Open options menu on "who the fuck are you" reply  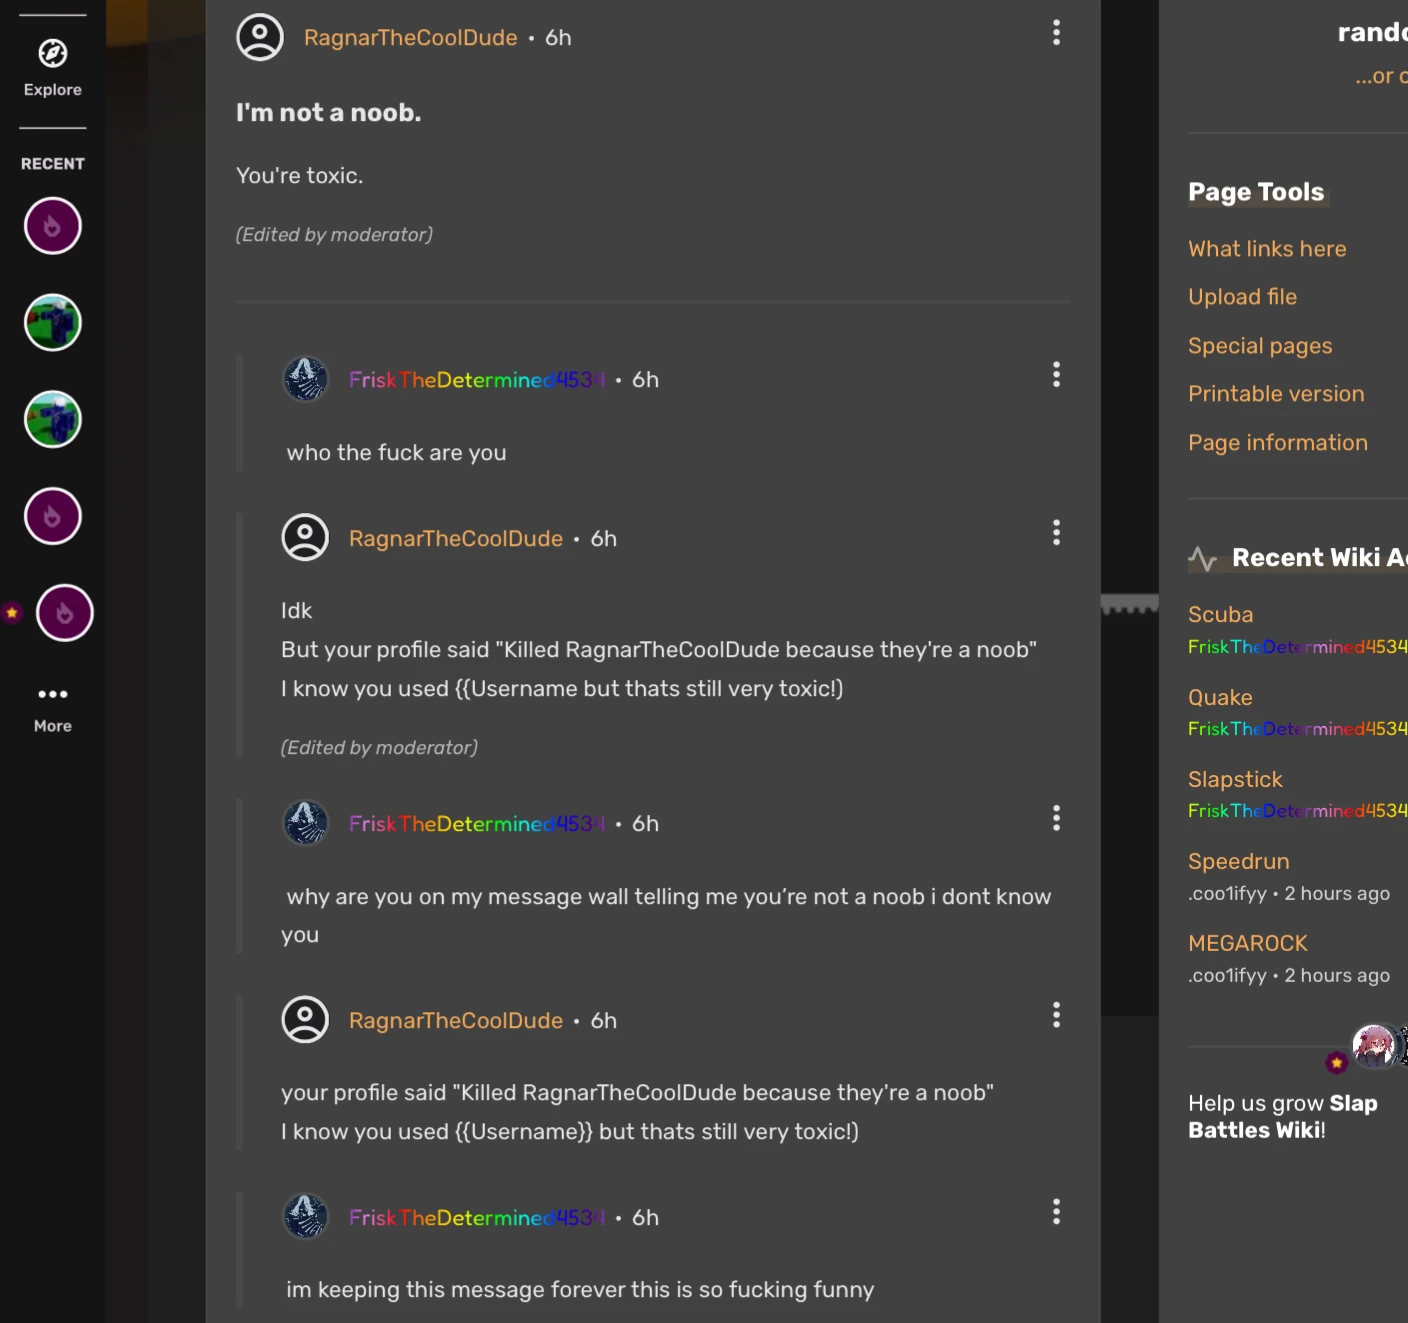coord(1056,375)
